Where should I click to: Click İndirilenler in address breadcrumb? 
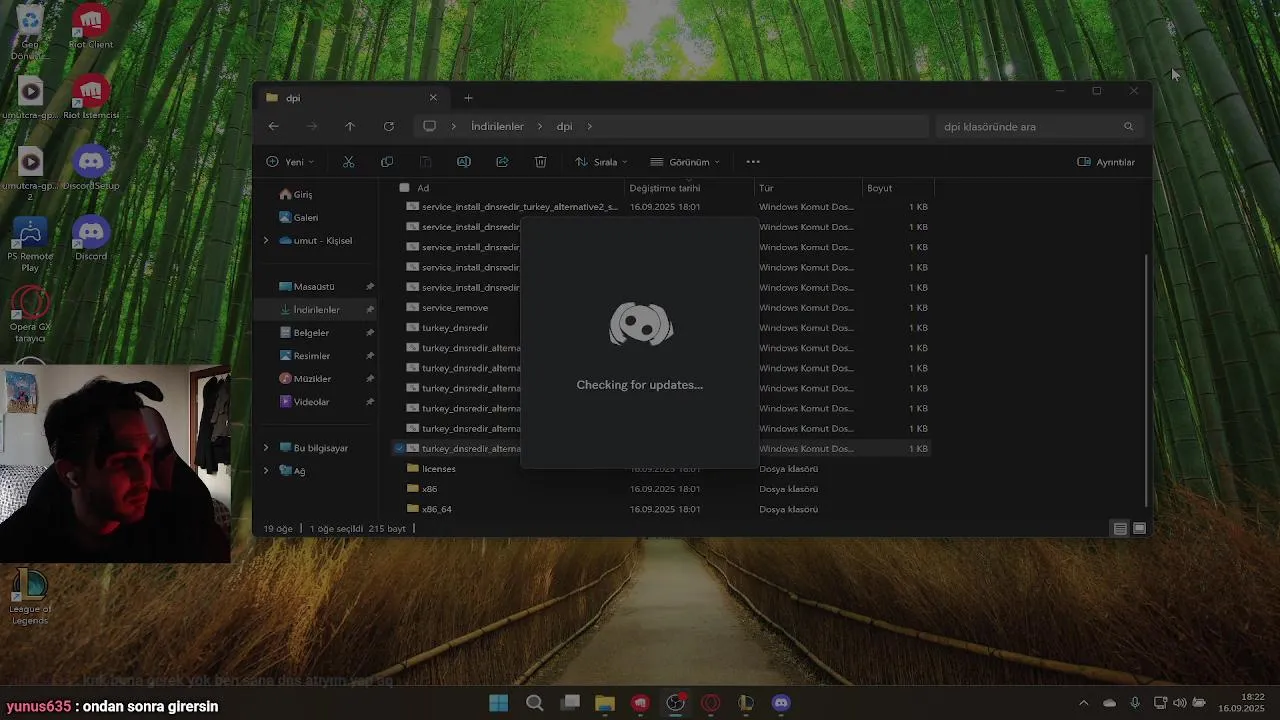tap(497, 127)
